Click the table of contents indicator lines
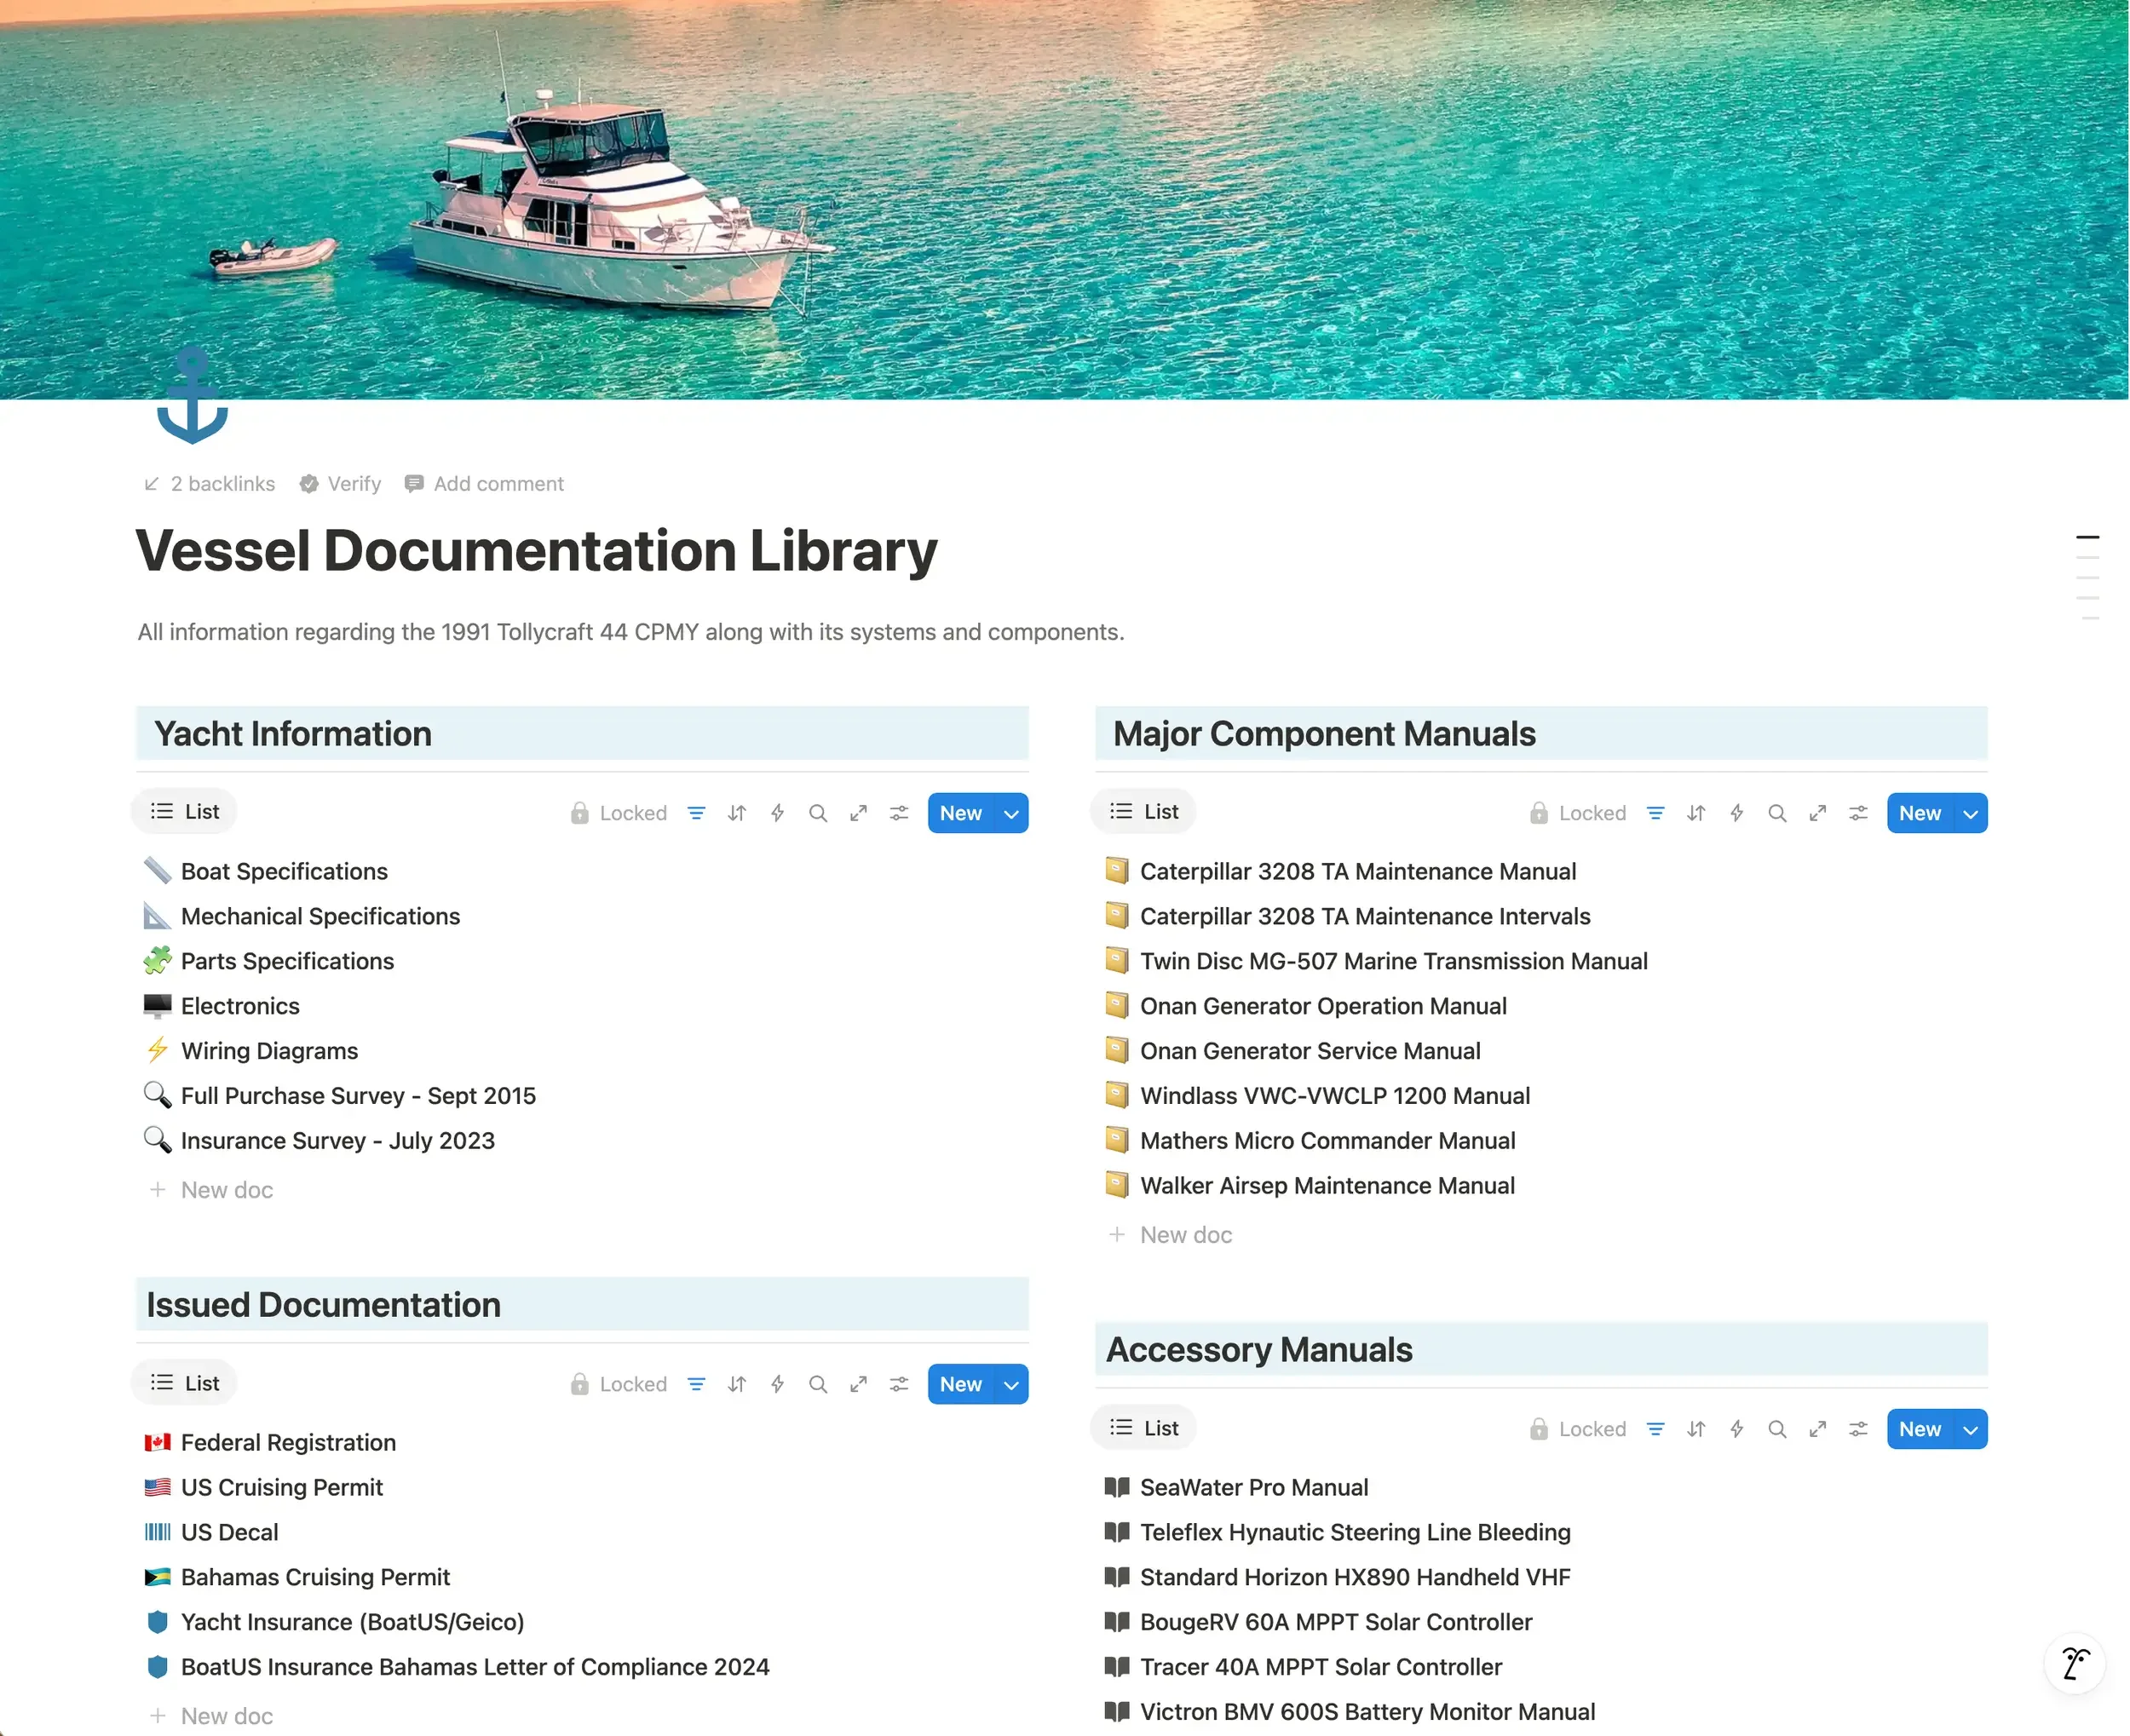Screen dimensions: 2130x1736 pos(2087,578)
